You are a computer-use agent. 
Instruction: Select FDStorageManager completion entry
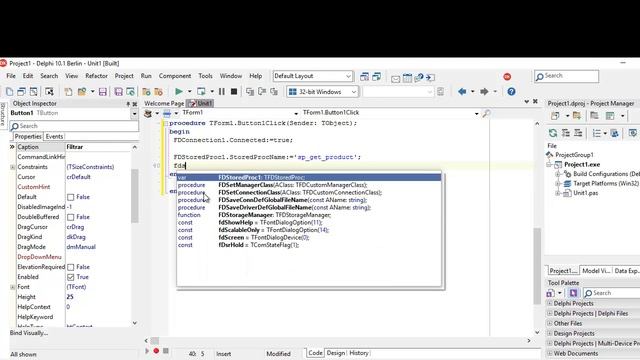[x=309, y=215]
